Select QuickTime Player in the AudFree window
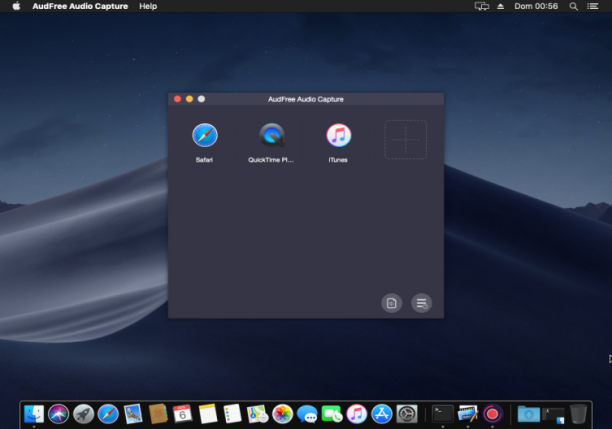 click(x=272, y=135)
